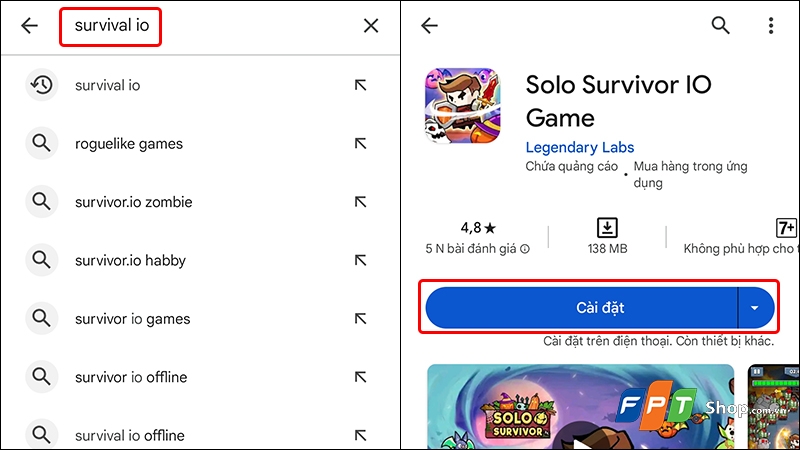The height and width of the screenshot is (450, 800).
Task: Open search from the app detail header
Action: point(720,25)
